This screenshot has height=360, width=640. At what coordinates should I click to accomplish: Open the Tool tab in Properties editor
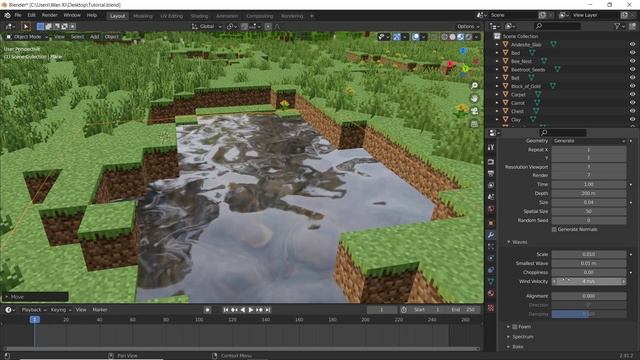[491, 147]
